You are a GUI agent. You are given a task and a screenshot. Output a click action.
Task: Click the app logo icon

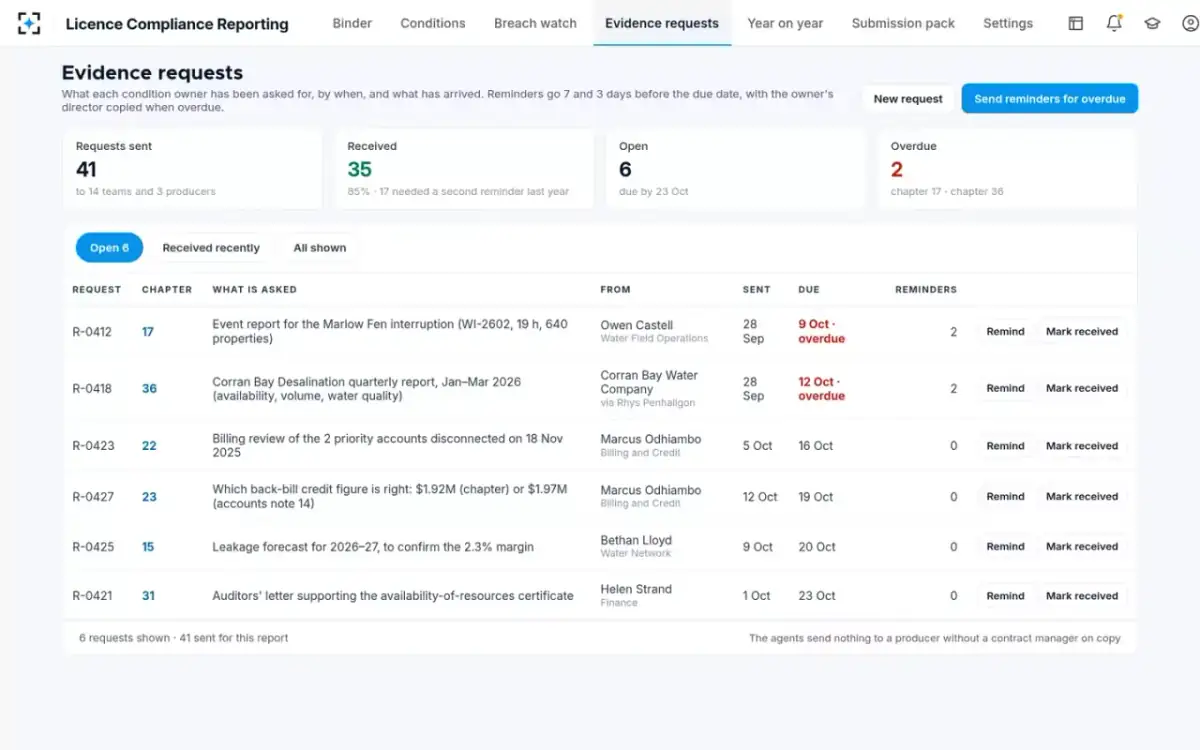tap(30, 23)
